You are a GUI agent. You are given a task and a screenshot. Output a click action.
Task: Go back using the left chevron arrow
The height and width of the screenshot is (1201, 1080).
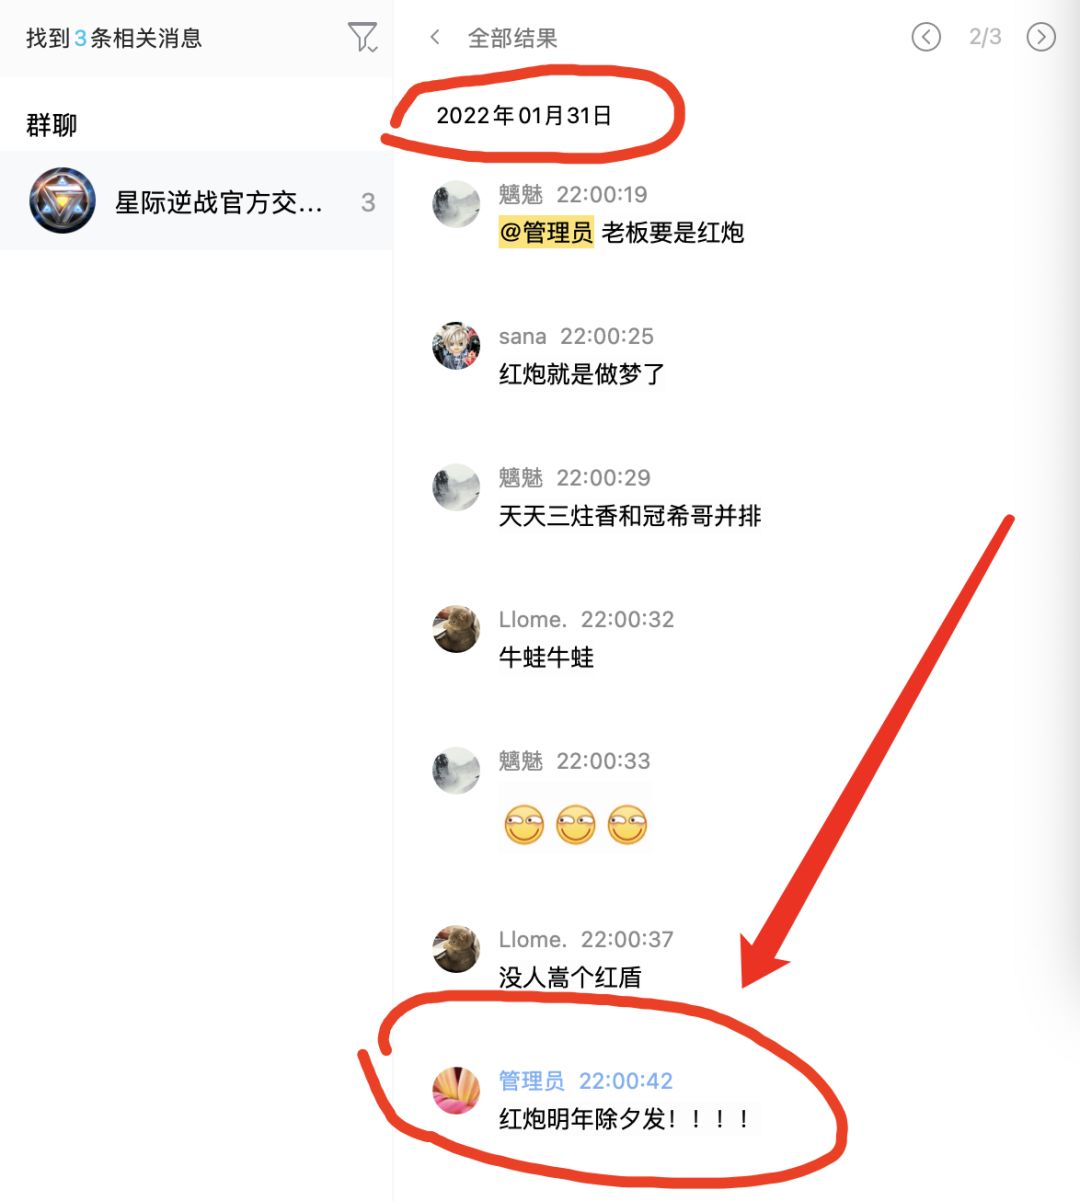click(434, 38)
